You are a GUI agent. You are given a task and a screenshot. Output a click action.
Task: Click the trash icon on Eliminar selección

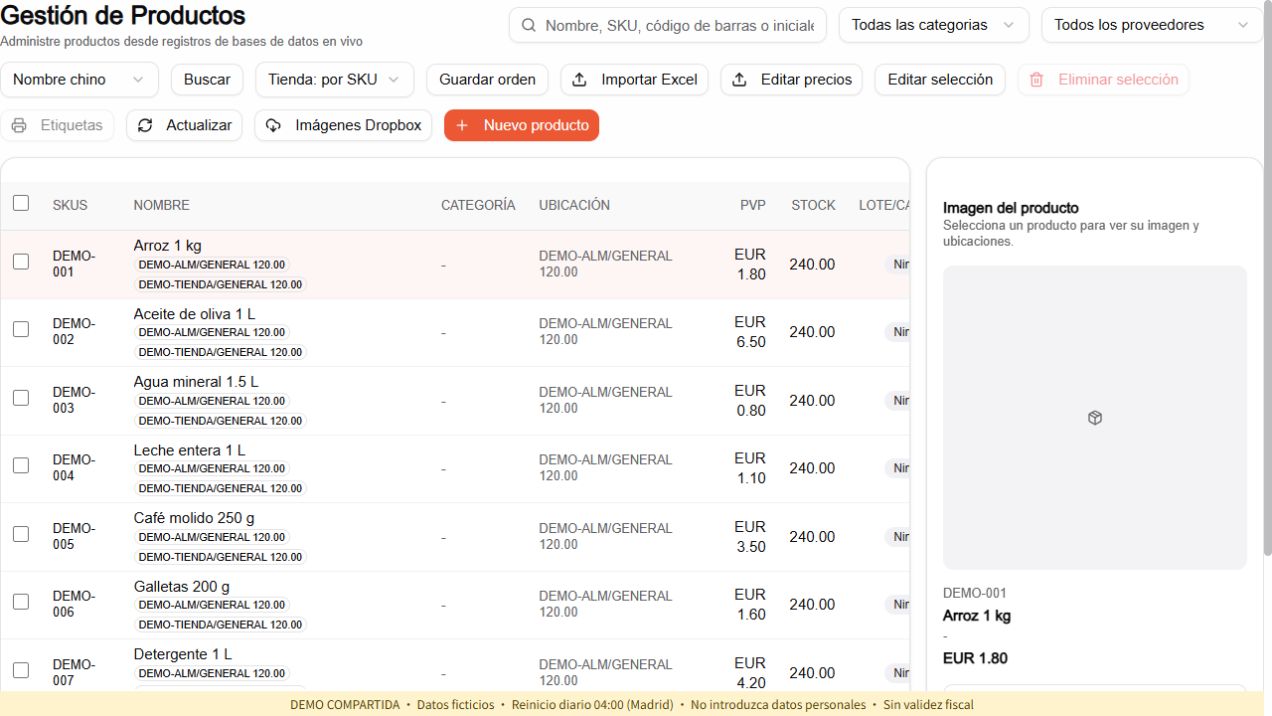tap(1037, 80)
